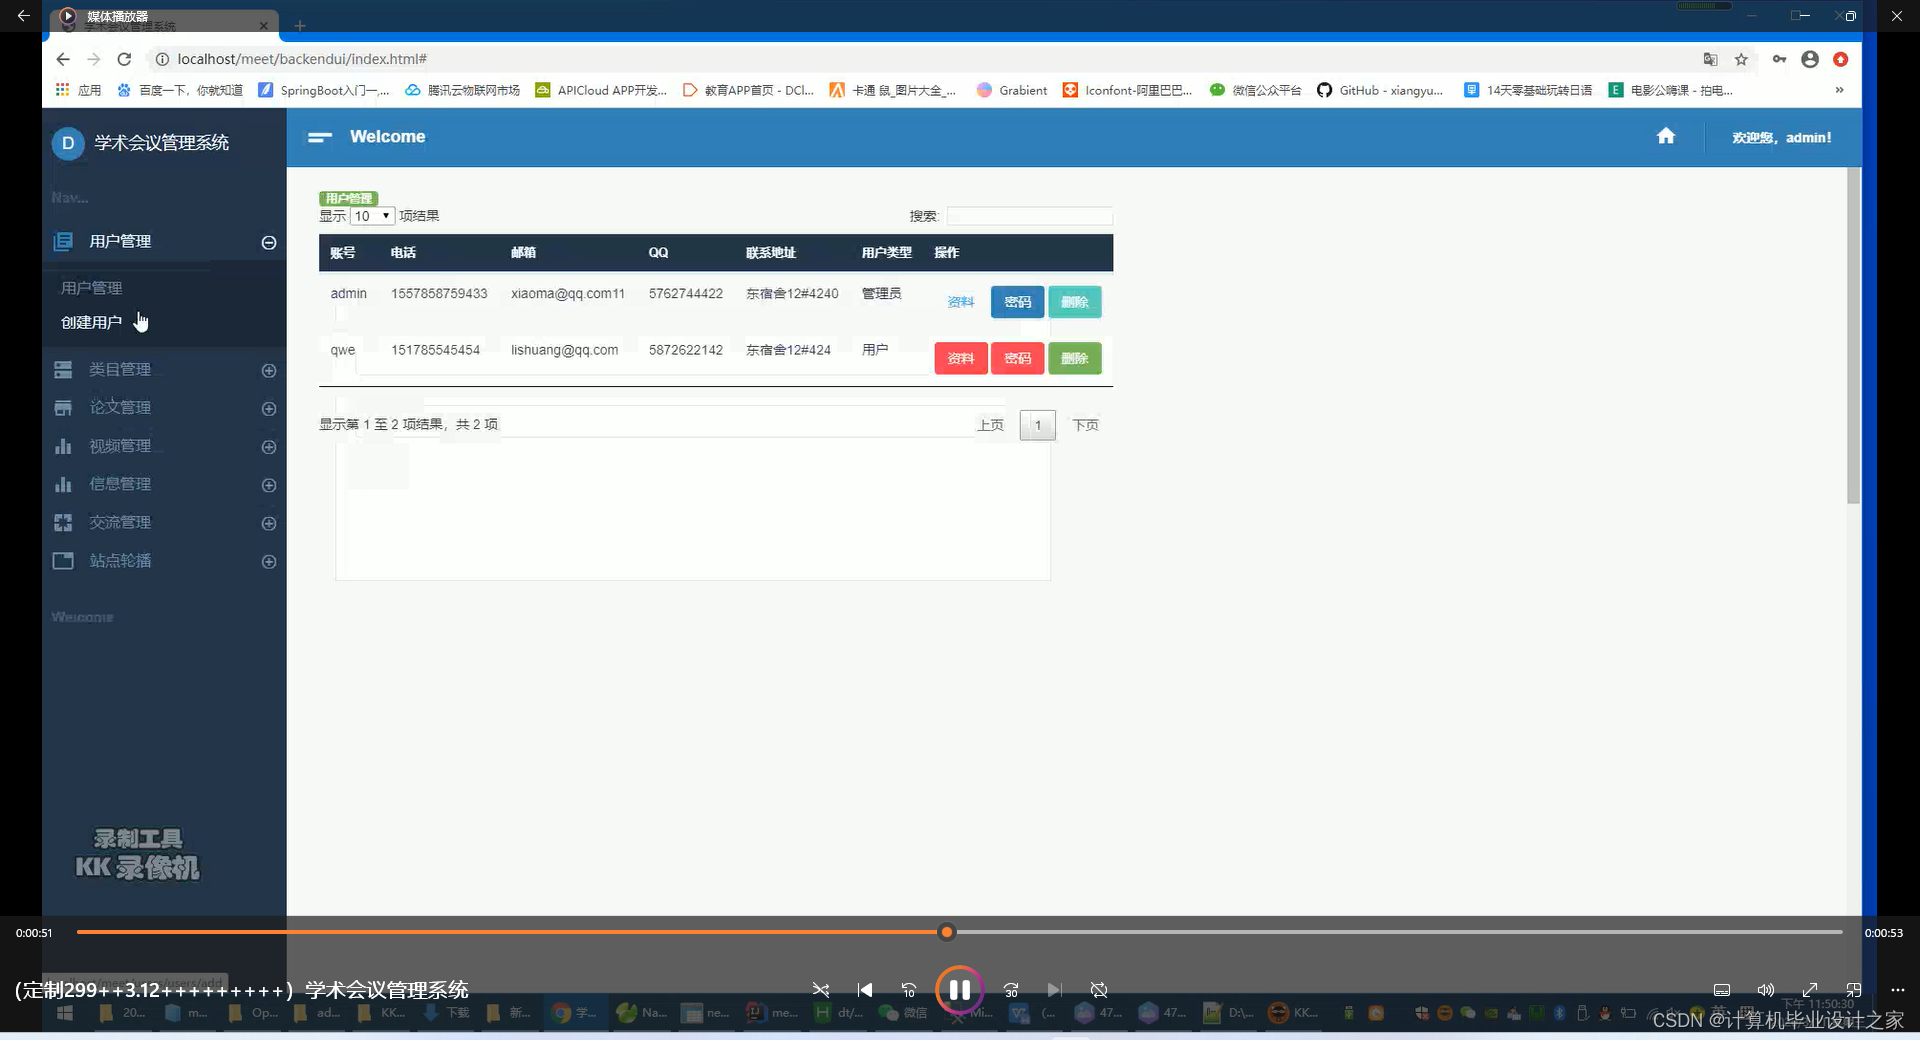Open the 用户管理 submenu item
The width and height of the screenshot is (1920, 1040).
point(91,288)
